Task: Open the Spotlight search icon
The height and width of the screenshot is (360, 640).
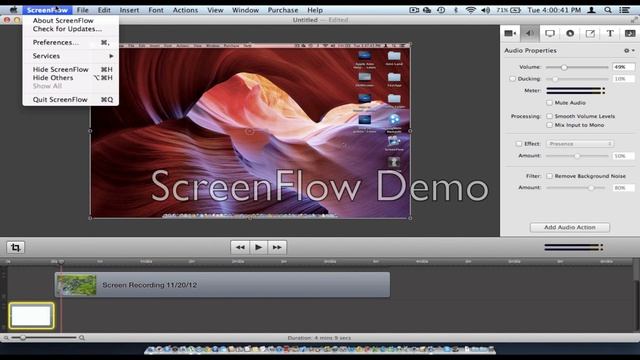Action: (608, 10)
